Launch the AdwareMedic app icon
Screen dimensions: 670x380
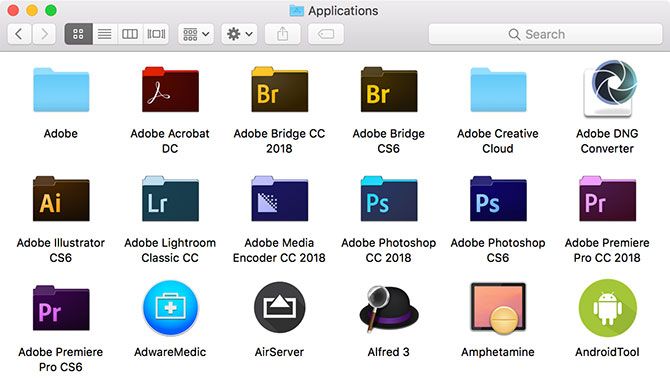[x=170, y=308]
